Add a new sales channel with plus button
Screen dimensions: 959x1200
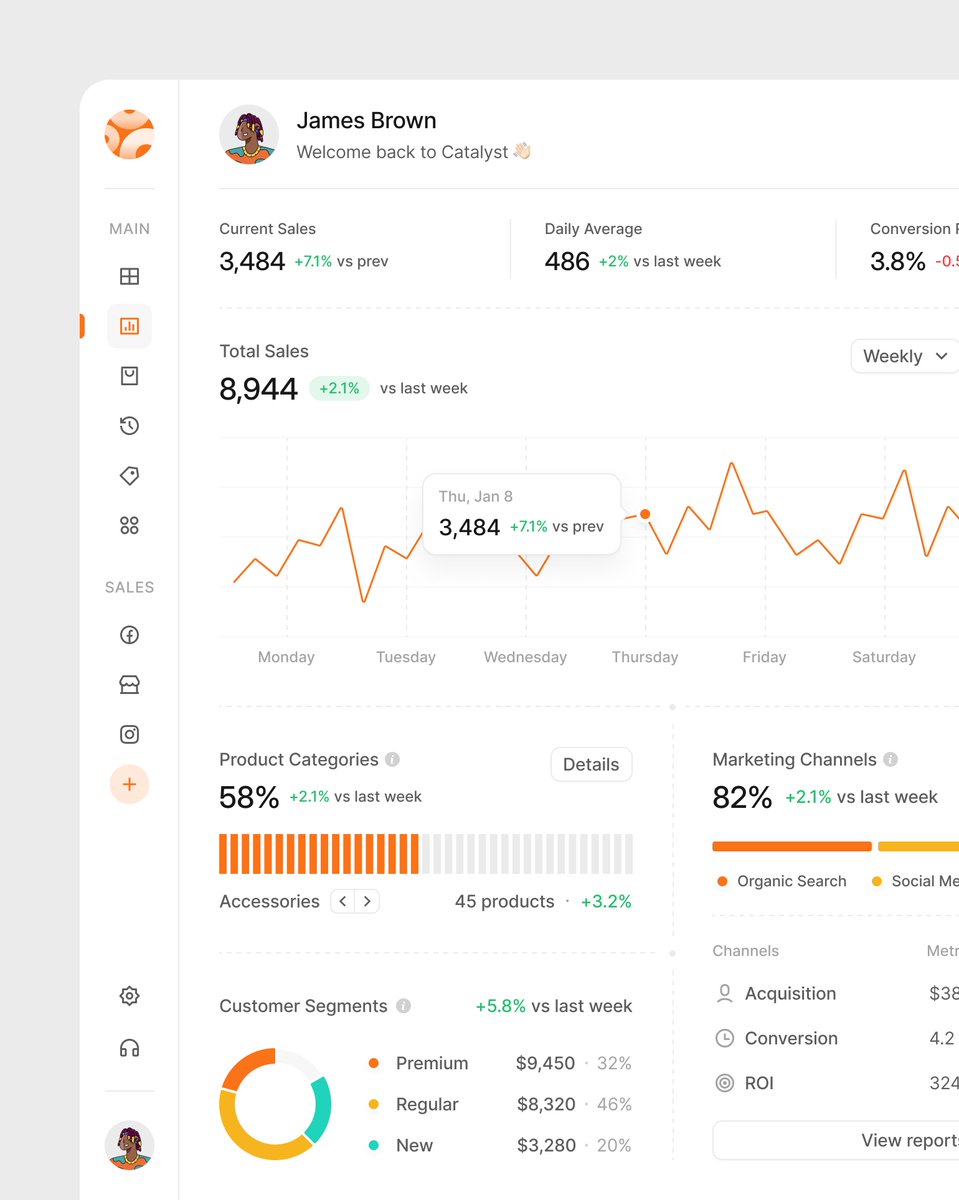tap(129, 785)
